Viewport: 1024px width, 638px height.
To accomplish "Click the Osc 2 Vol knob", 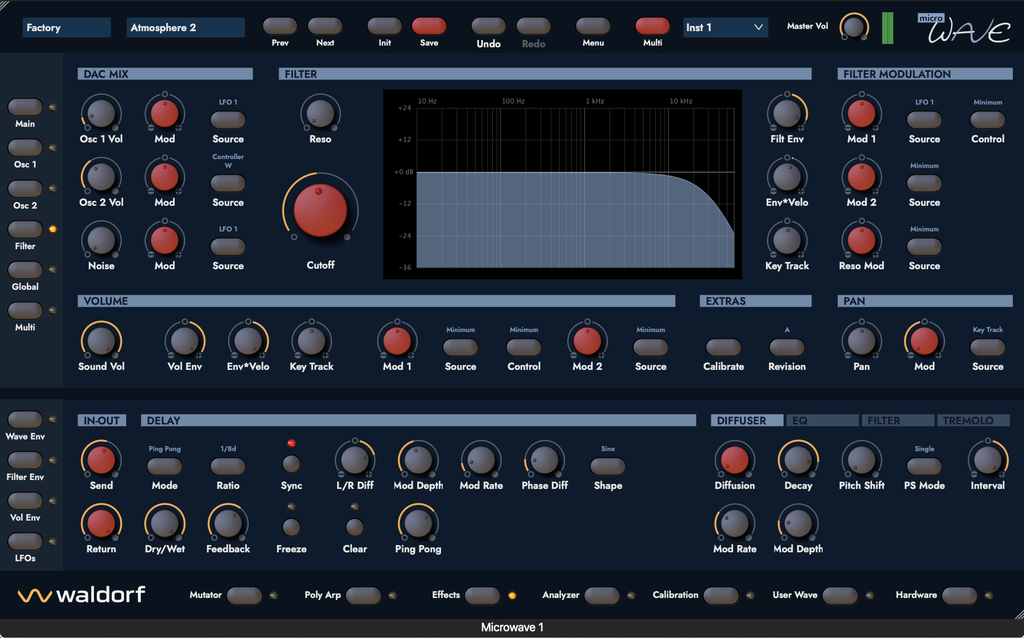I will click(101, 176).
